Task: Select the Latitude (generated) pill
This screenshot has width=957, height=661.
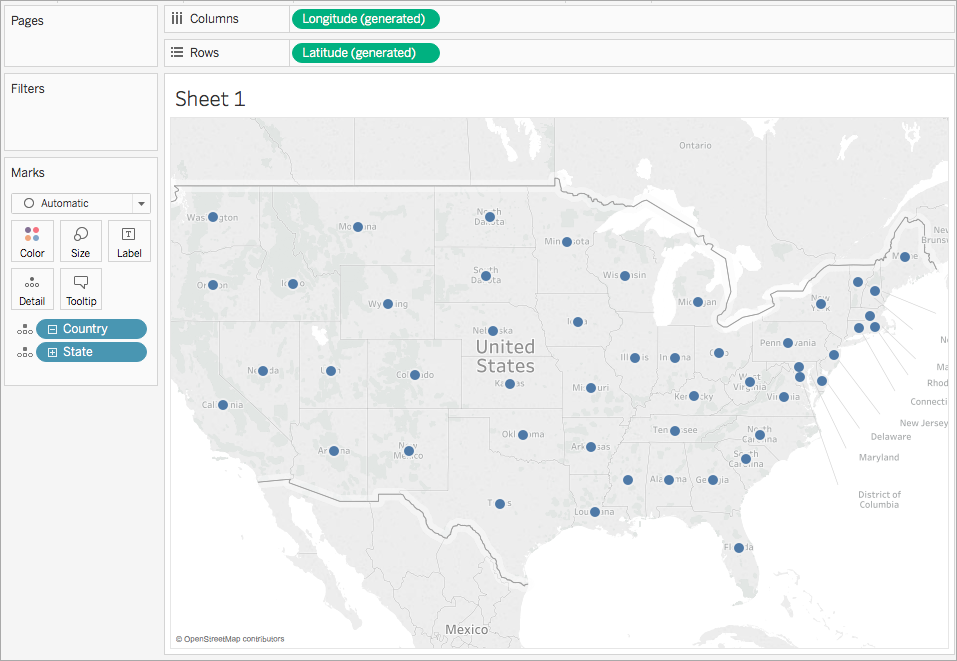Action: (366, 53)
